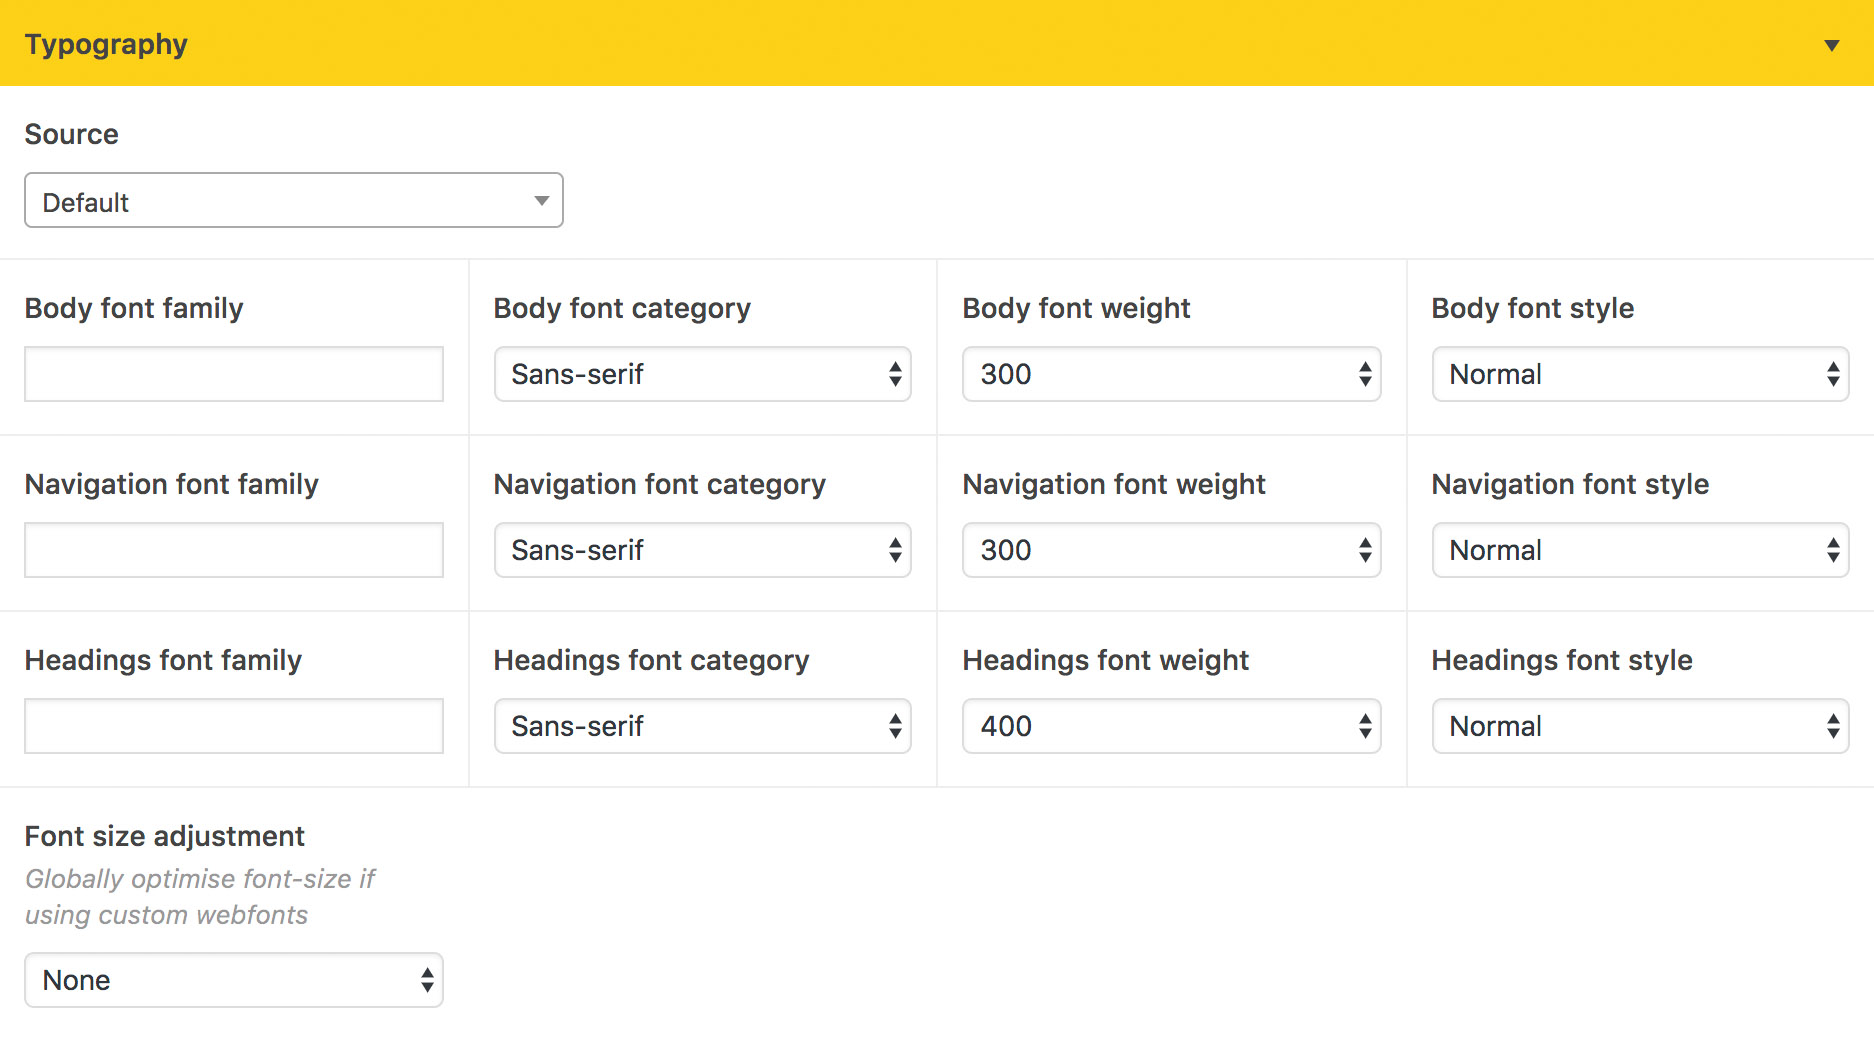Image resolution: width=1874 pixels, height=1040 pixels.
Task: Expand the Headings font category select
Action: pos(702,726)
